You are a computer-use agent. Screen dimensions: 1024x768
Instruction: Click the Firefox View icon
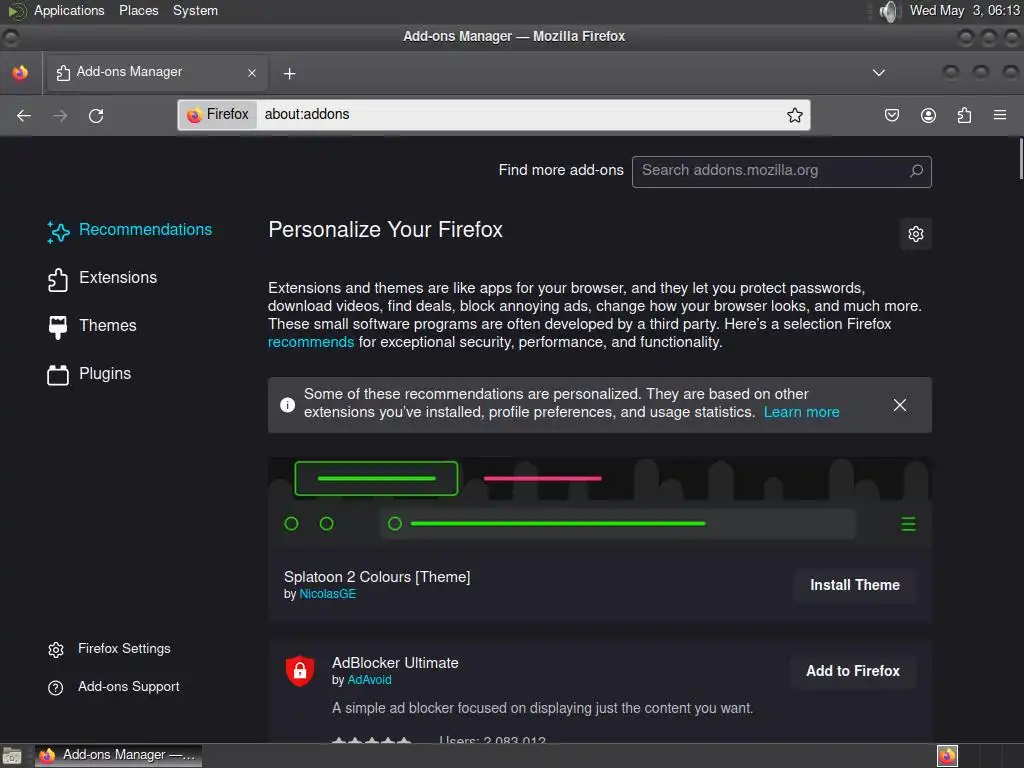[20, 72]
